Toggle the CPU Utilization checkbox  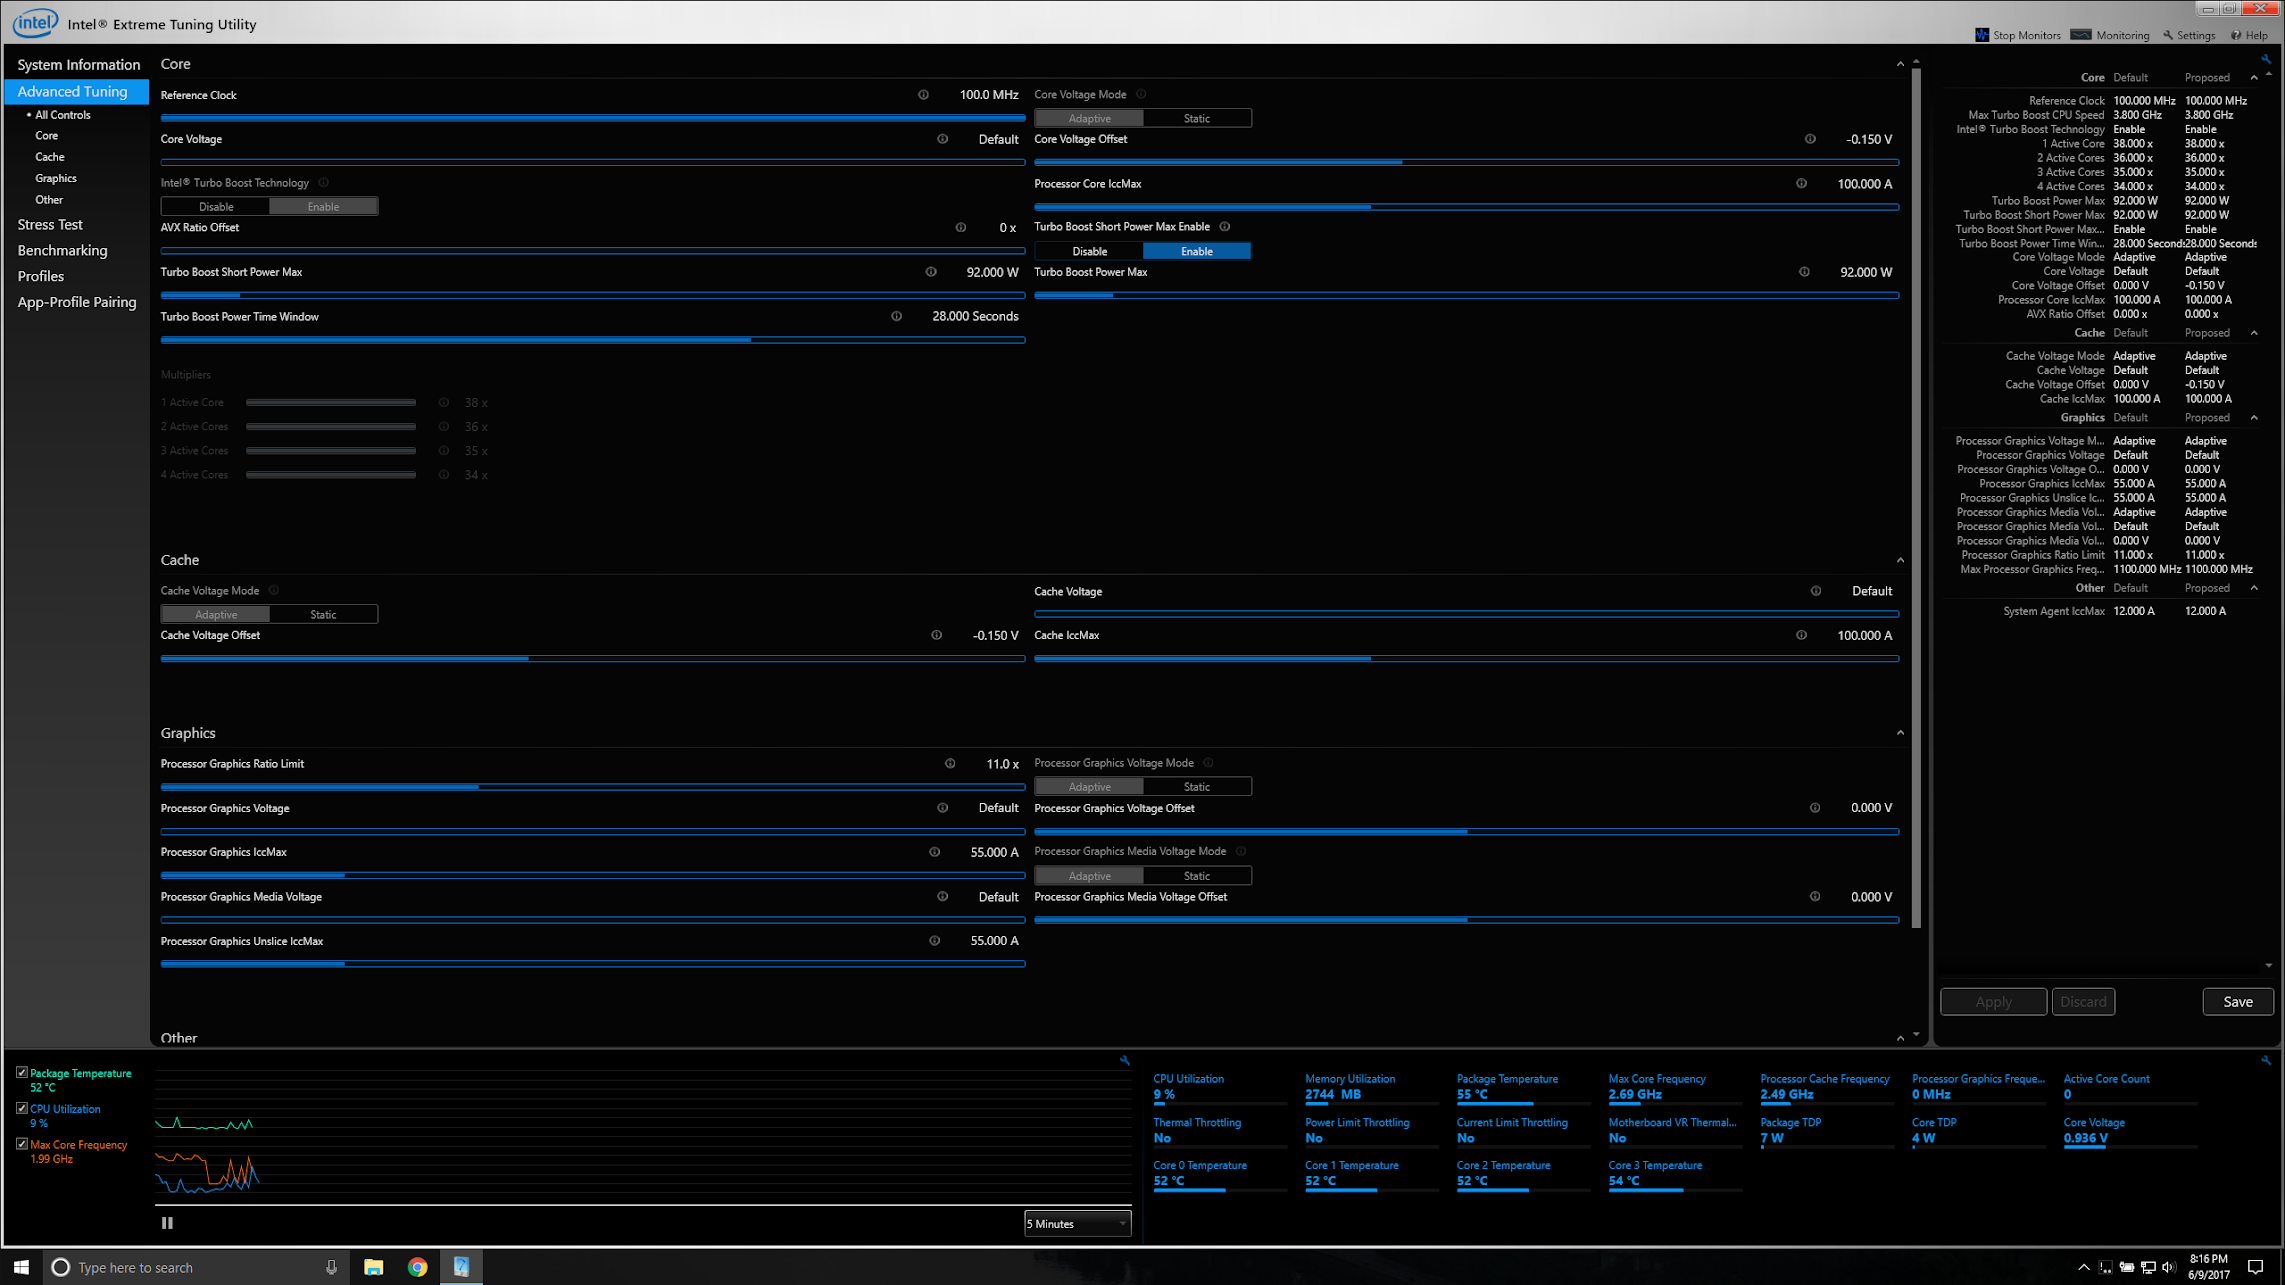click(22, 1109)
